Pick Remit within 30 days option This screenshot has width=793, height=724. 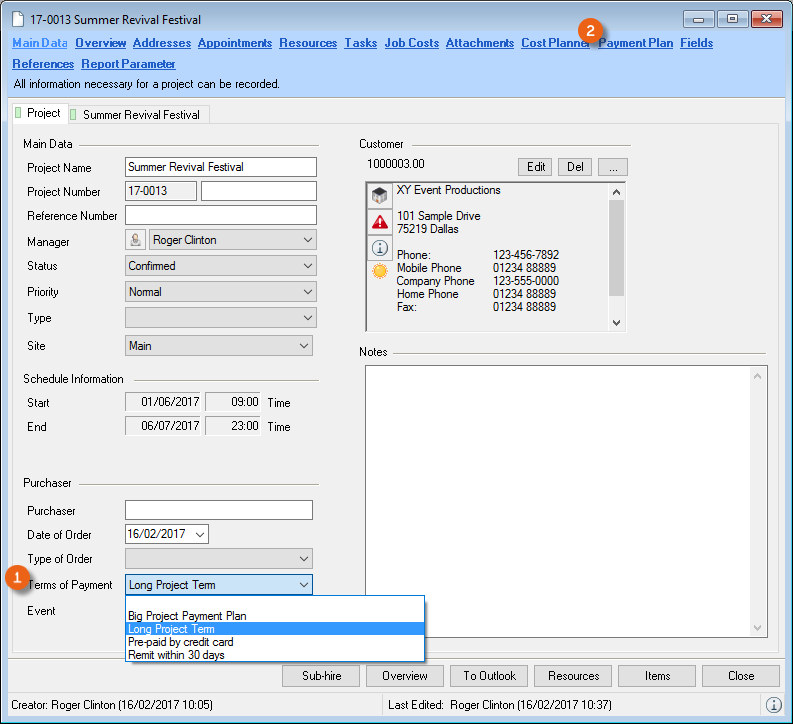(176, 655)
